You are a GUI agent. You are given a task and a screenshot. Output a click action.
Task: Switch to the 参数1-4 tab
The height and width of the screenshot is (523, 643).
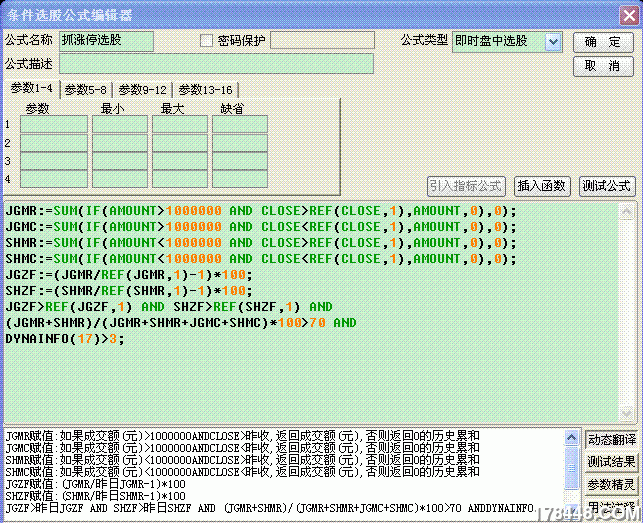point(32,88)
